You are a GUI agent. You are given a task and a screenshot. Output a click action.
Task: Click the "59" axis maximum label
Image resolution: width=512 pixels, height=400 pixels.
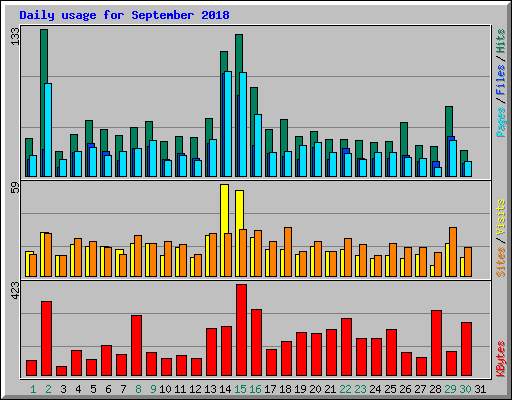tap(15, 188)
